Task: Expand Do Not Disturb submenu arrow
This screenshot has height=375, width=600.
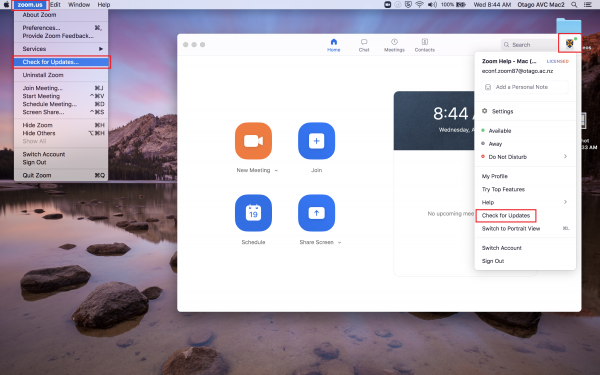Action: pos(565,157)
